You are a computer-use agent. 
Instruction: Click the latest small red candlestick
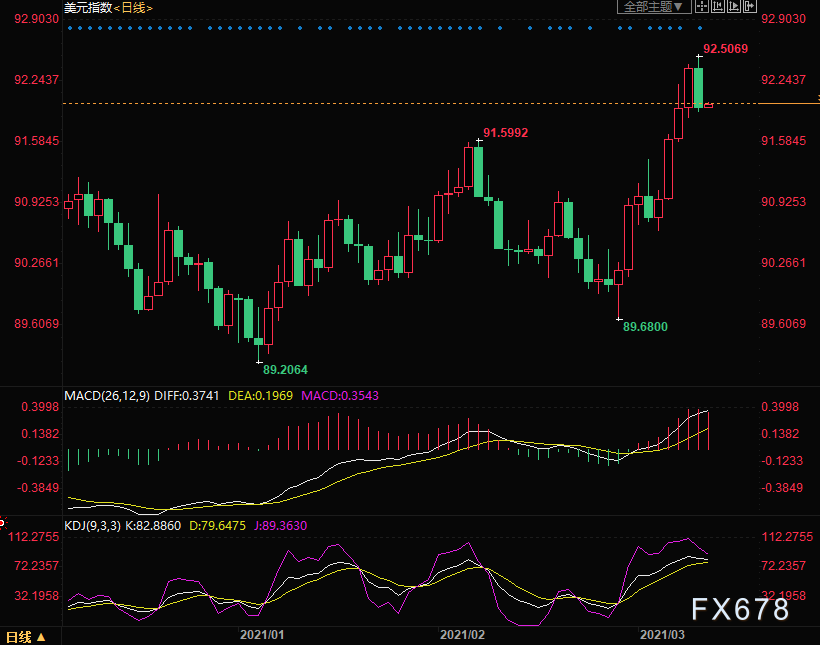(709, 106)
